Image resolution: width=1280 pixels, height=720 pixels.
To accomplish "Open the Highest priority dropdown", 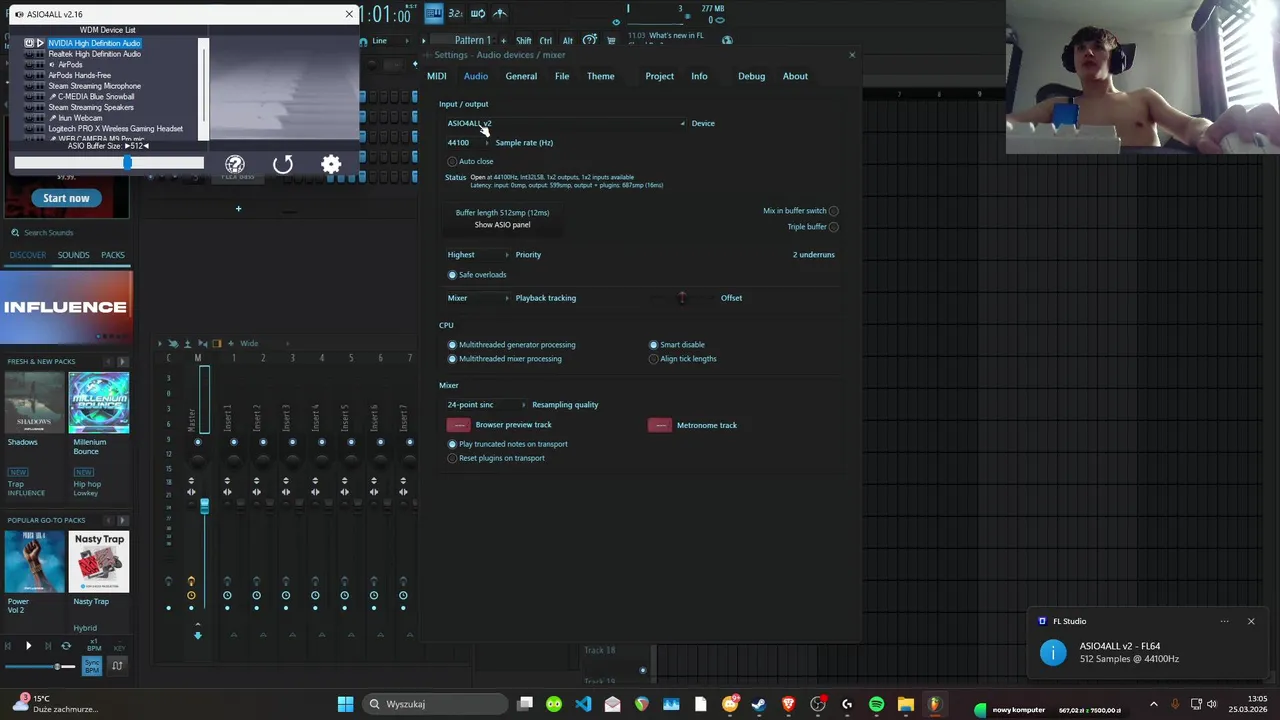I will [x=478, y=255].
